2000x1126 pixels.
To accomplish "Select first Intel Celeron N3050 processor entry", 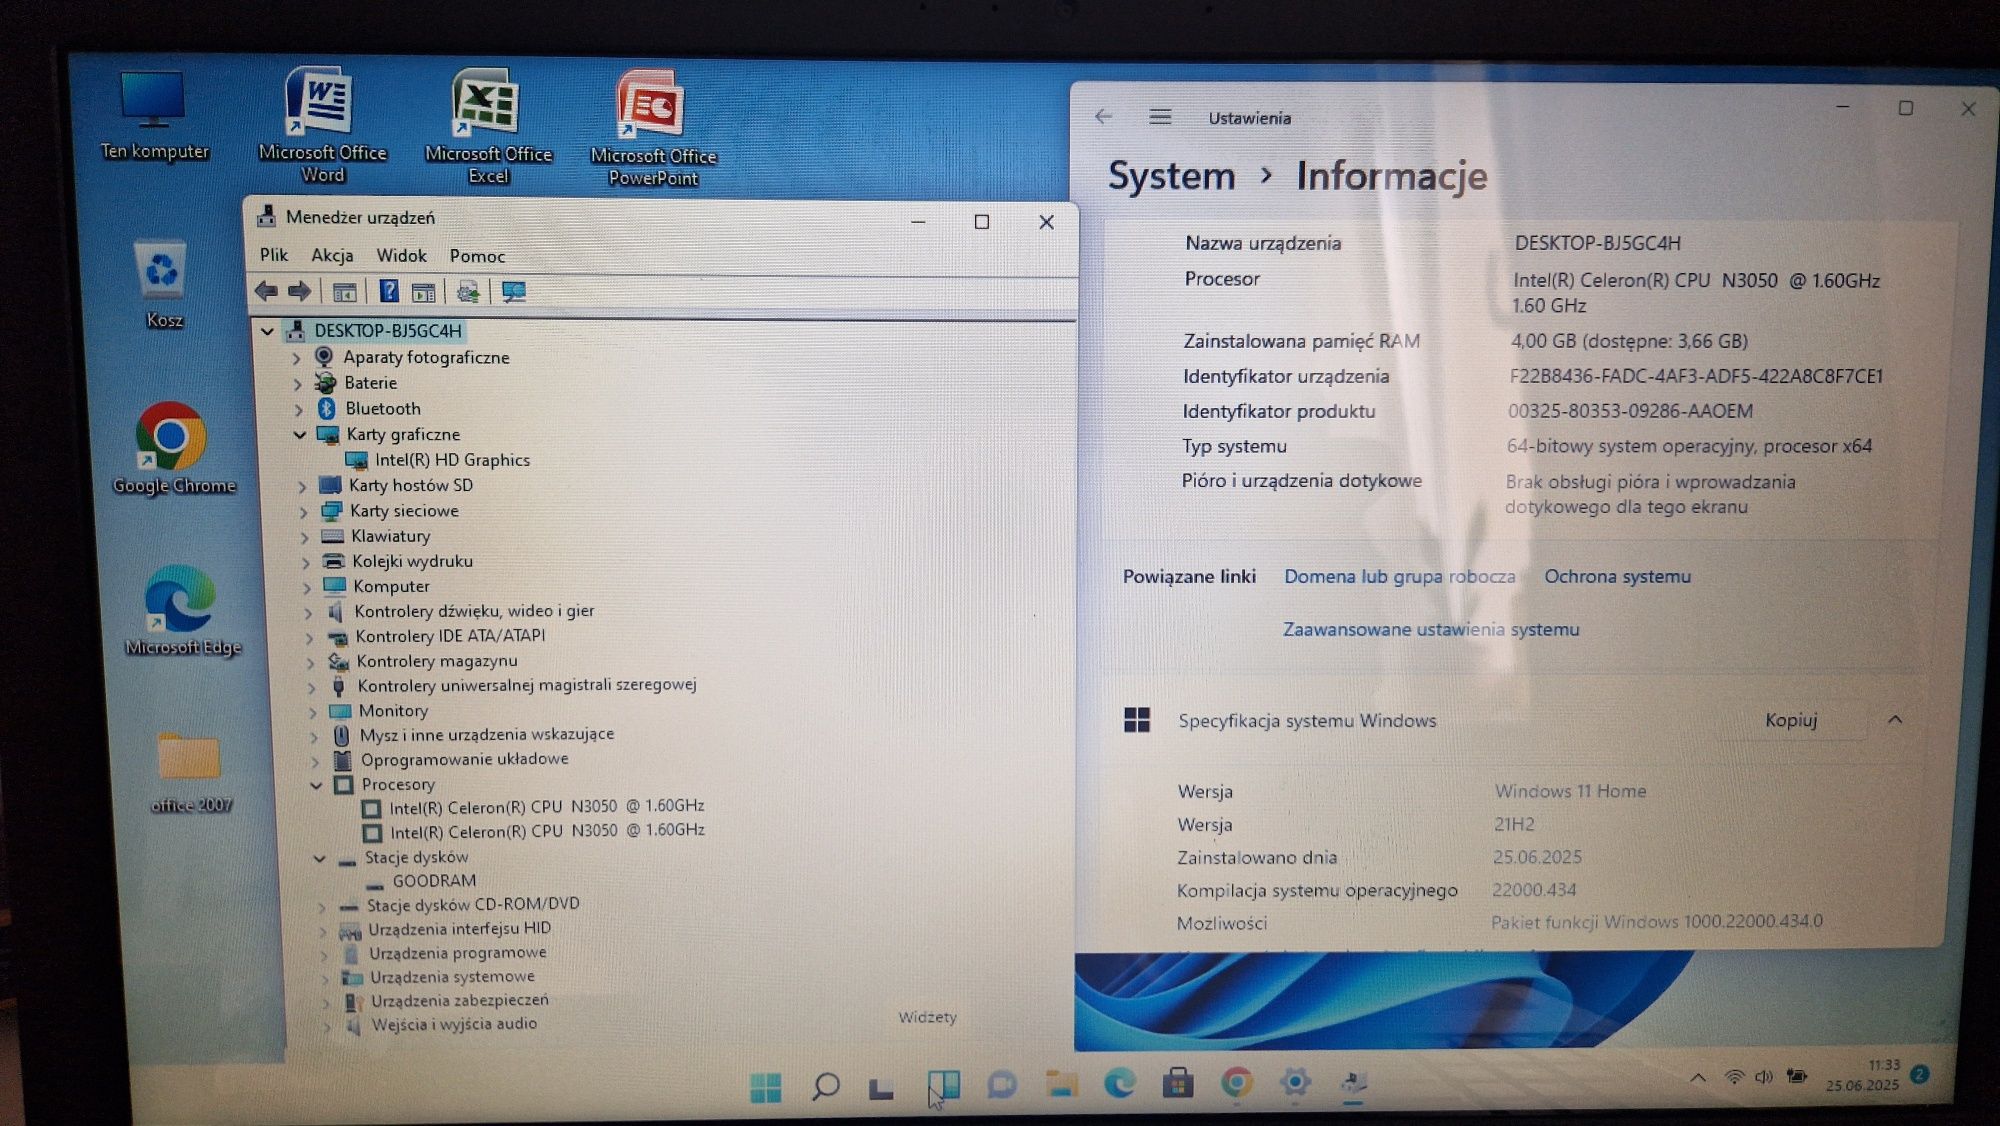I will (547, 806).
